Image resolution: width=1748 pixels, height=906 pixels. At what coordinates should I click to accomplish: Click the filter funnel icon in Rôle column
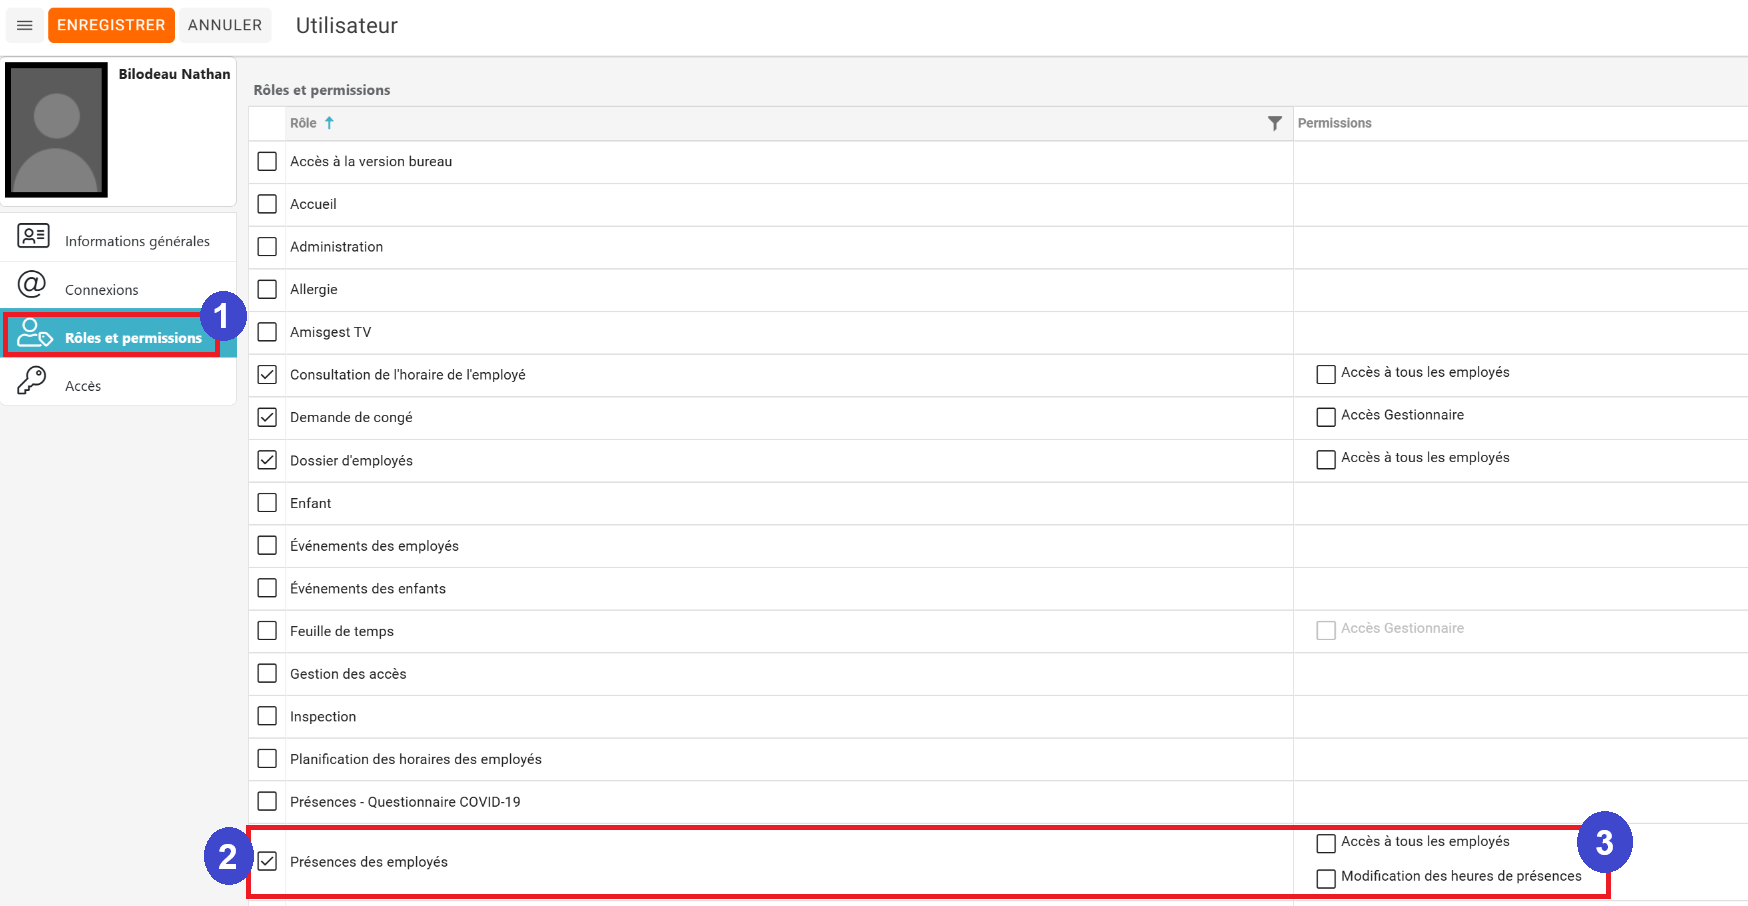1274,123
